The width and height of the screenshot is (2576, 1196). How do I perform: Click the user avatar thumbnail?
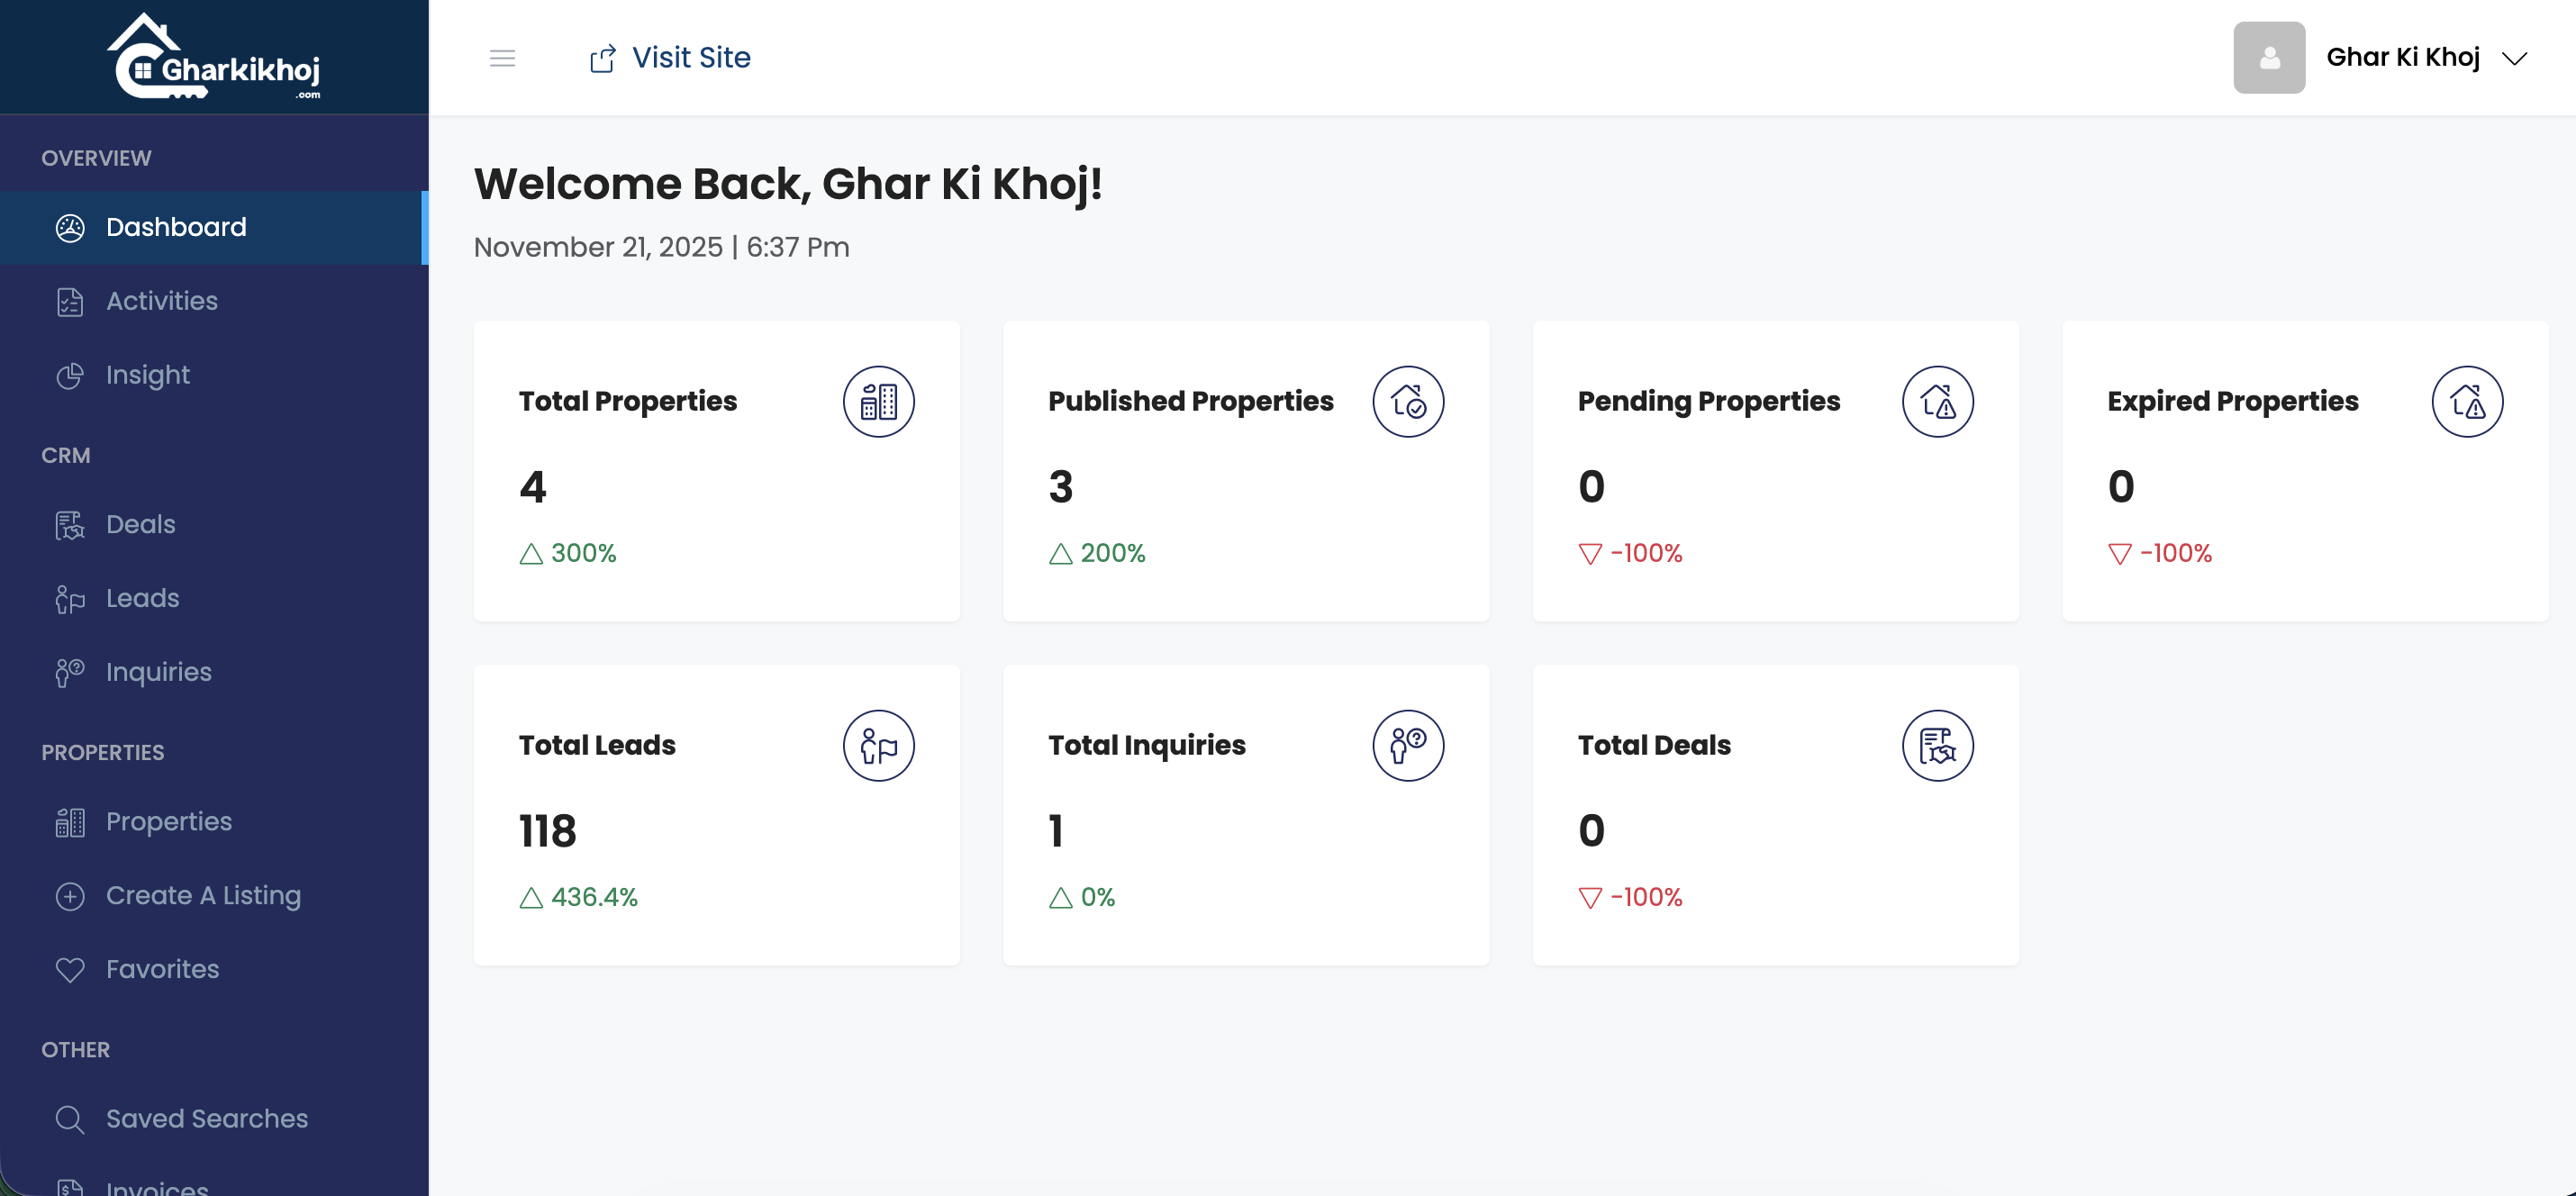[2268, 58]
